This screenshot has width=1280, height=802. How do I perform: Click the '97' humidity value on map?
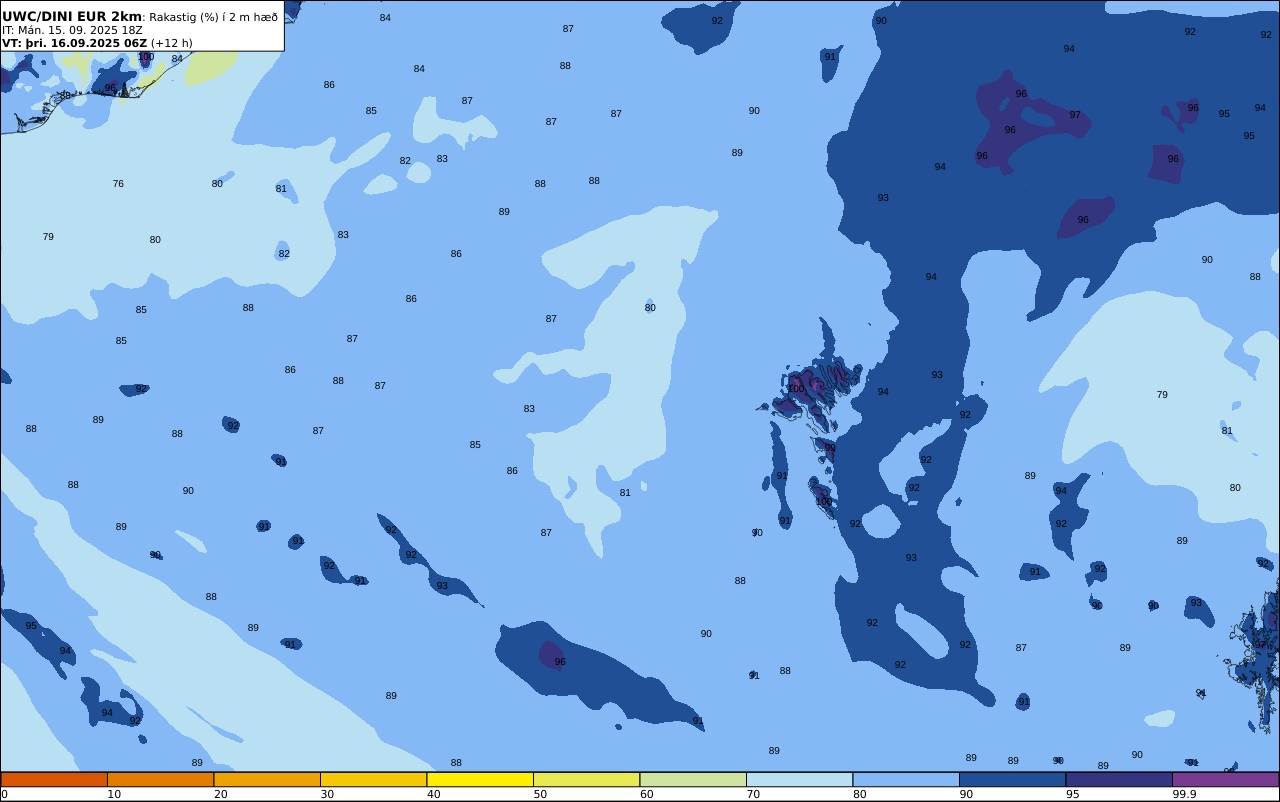(x=1075, y=115)
